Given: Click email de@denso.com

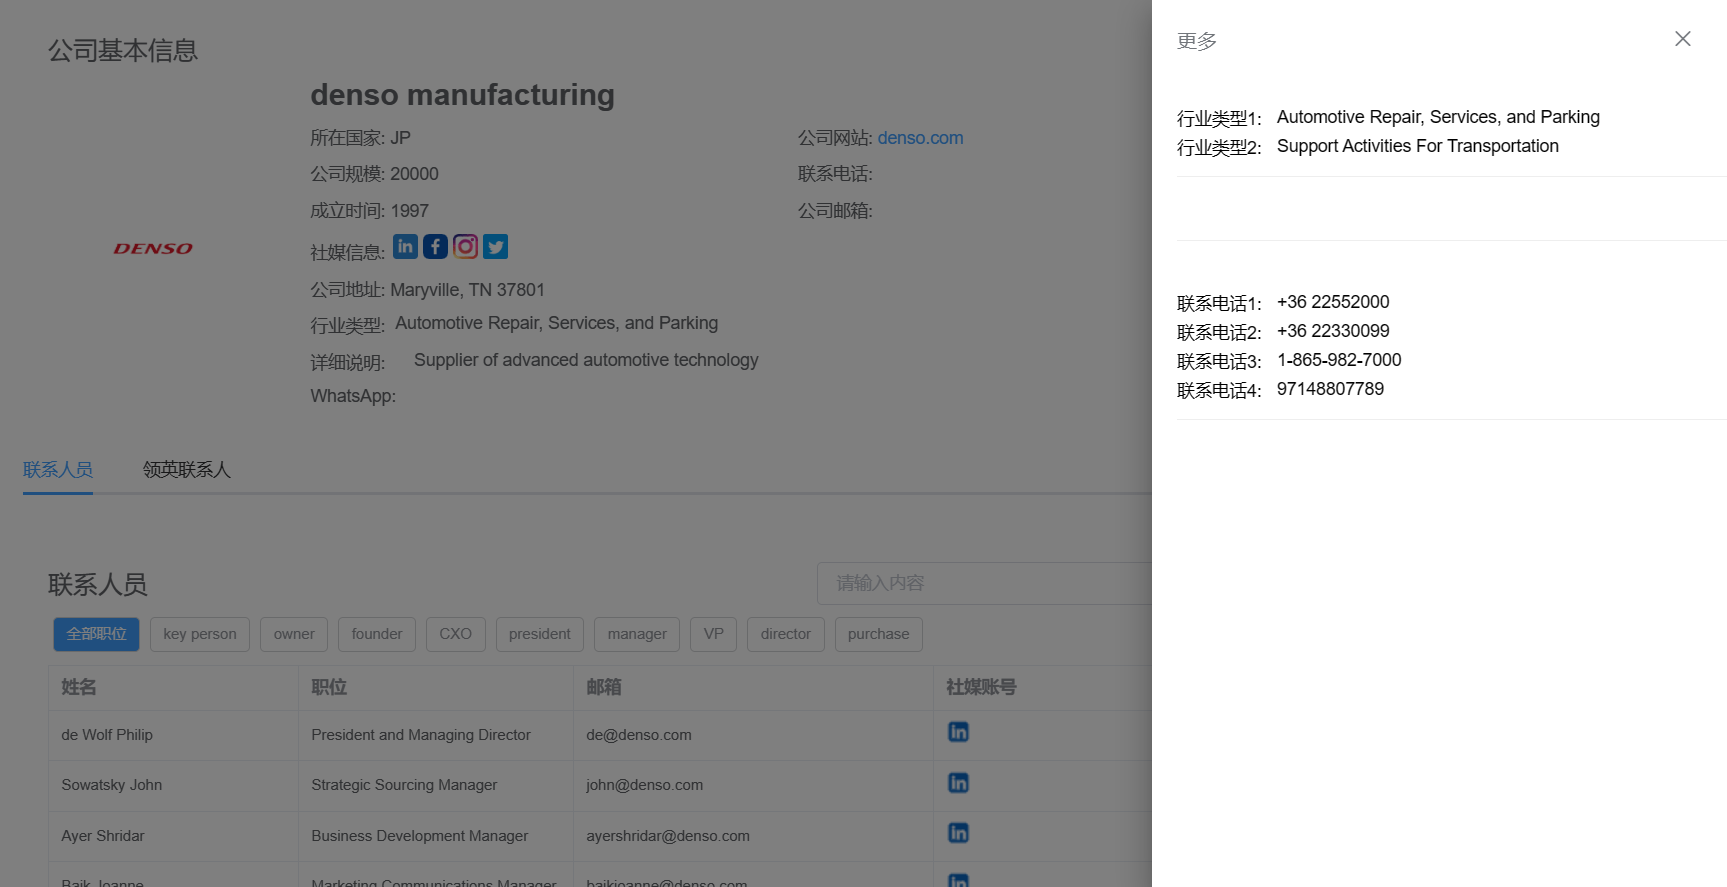Looking at the screenshot, I should [x=639, y=735].
